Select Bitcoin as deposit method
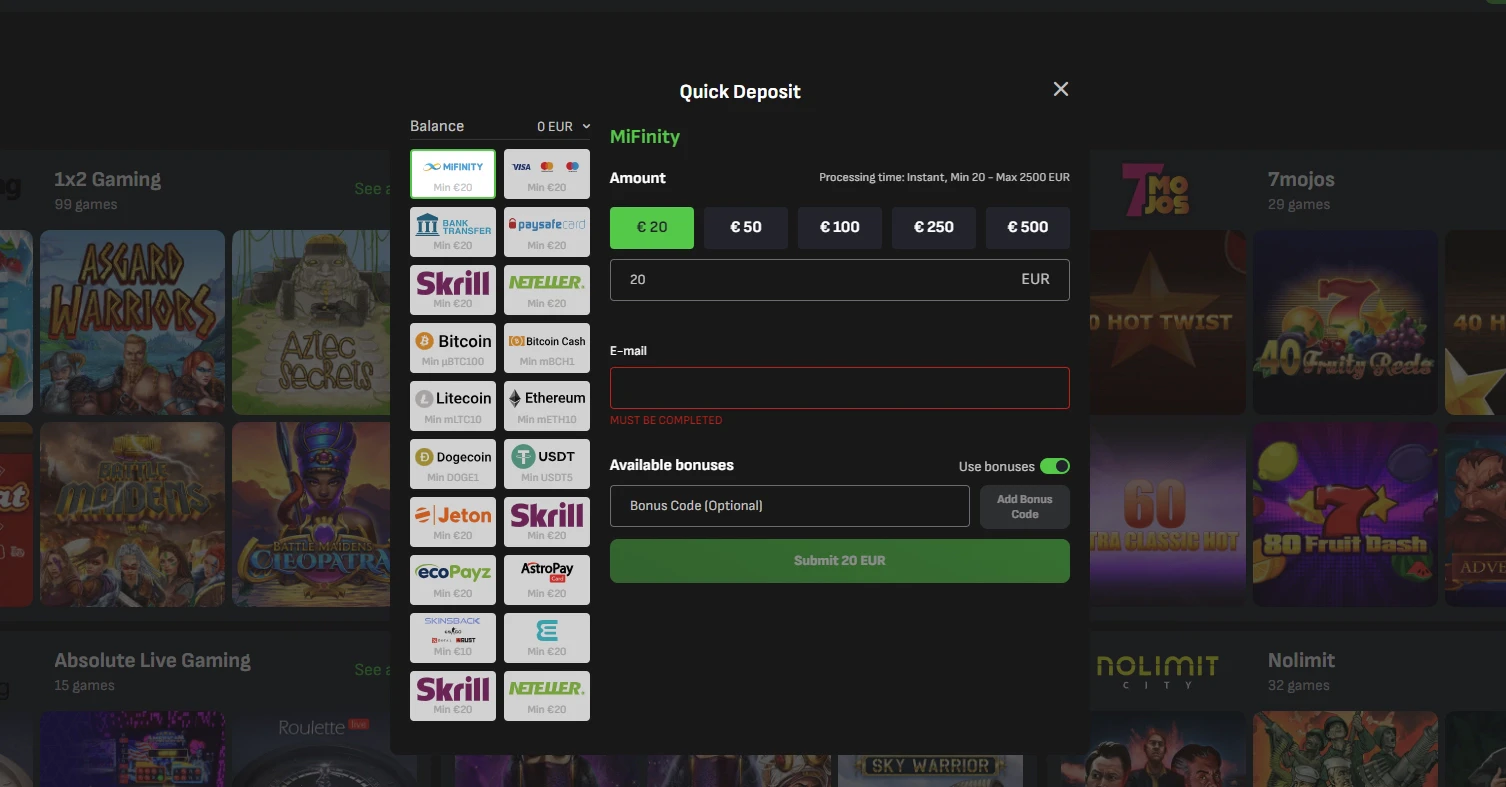 [453, 348]
